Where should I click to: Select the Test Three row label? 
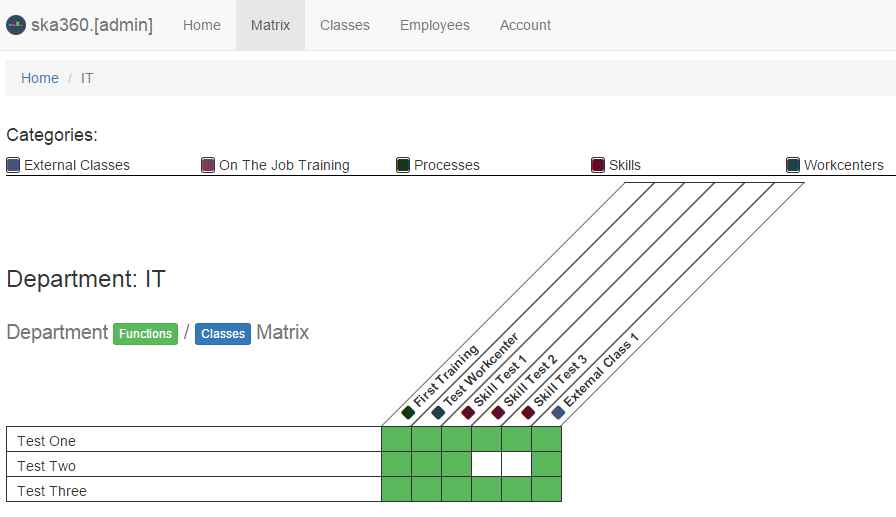pyautogui.click(x=52, y=491)
